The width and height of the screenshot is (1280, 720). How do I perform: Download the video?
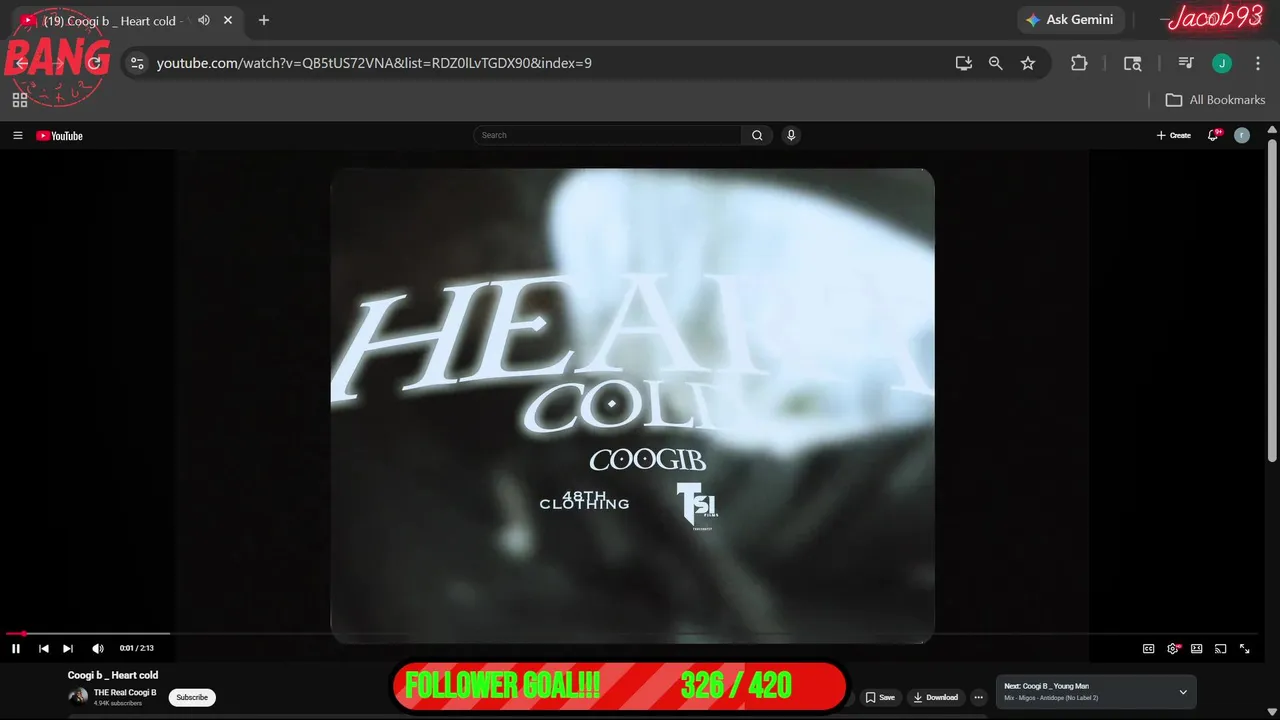(x=936, y=697)
